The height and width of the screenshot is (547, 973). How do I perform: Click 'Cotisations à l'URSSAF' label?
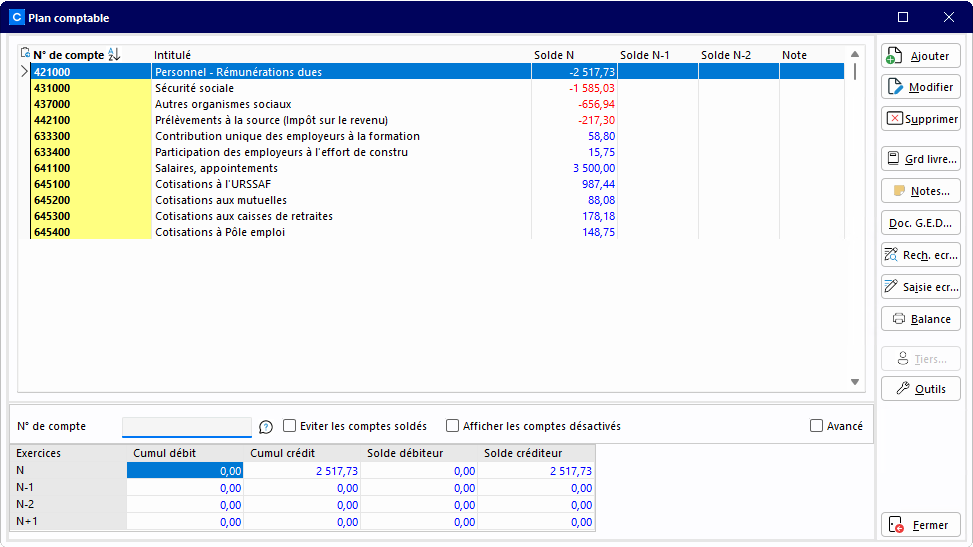(x=213, y=184)
